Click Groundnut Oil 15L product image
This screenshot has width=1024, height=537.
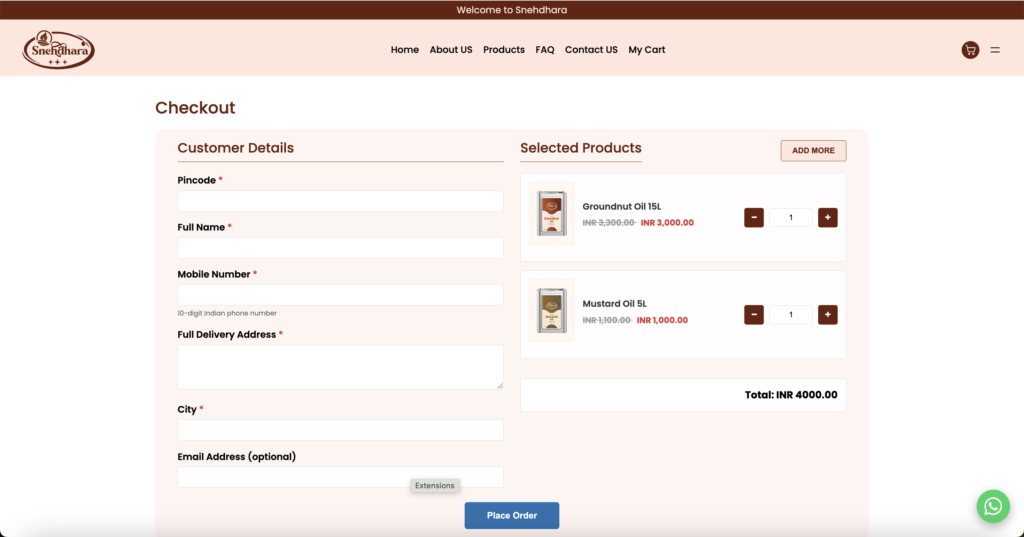551,214
